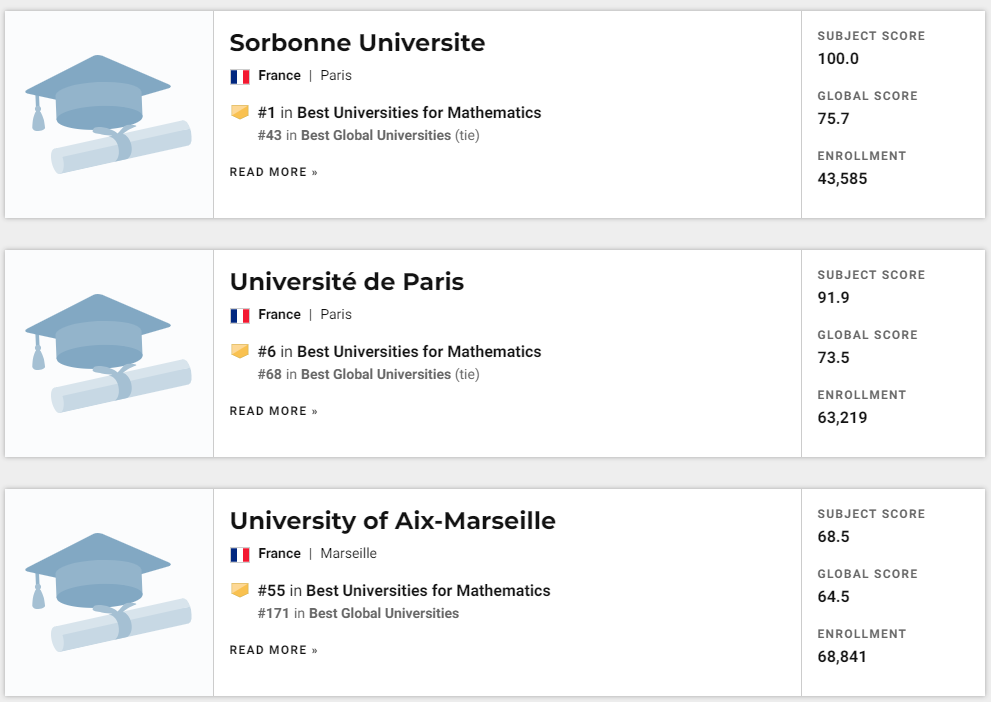Click Read More under University of Aix-Marseille

pos(274,650)
